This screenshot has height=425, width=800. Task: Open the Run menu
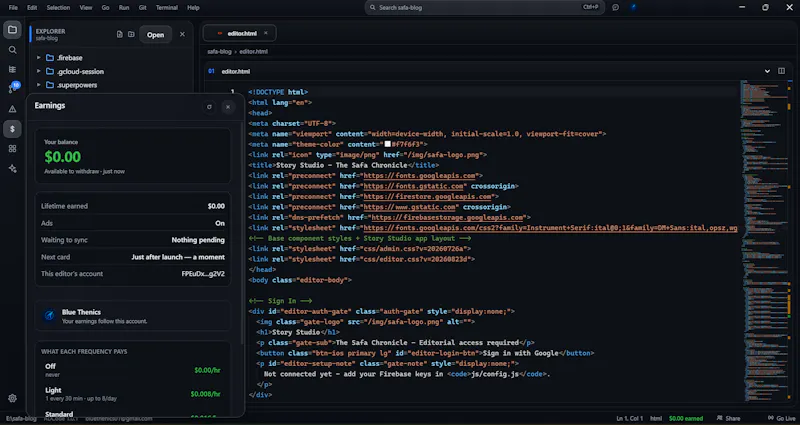click(124, 8)
